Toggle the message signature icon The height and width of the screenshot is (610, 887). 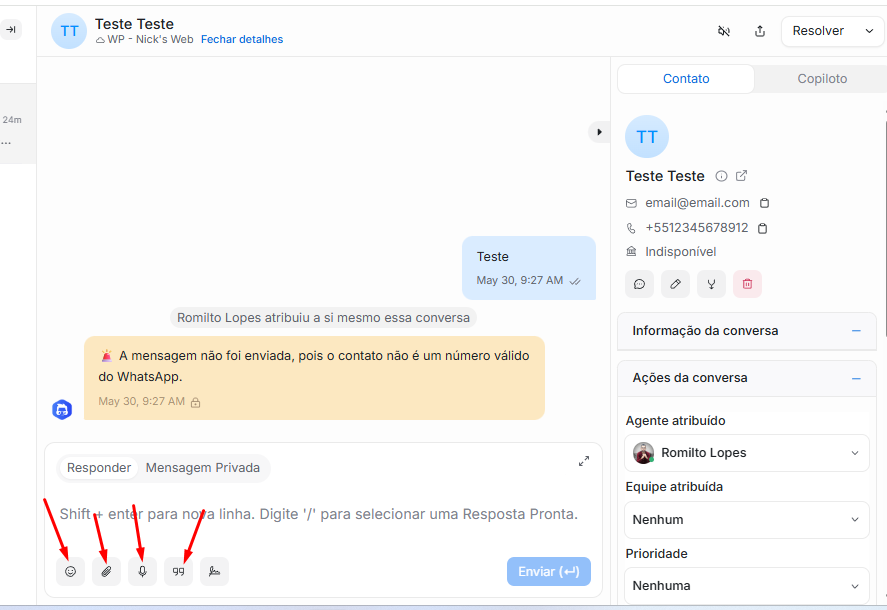[x=214, y=572]
